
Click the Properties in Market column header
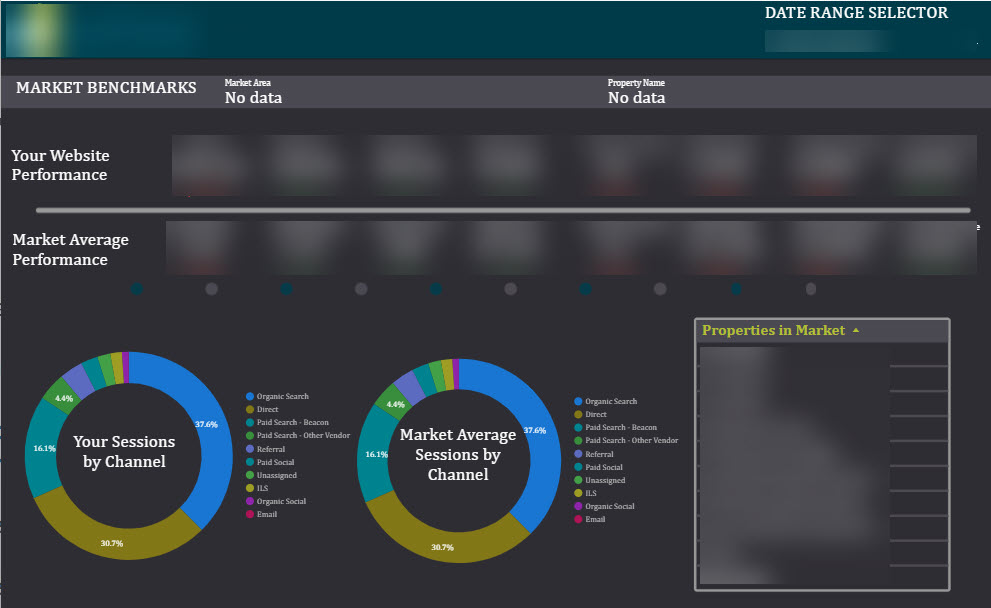click(x=773, y=330)
